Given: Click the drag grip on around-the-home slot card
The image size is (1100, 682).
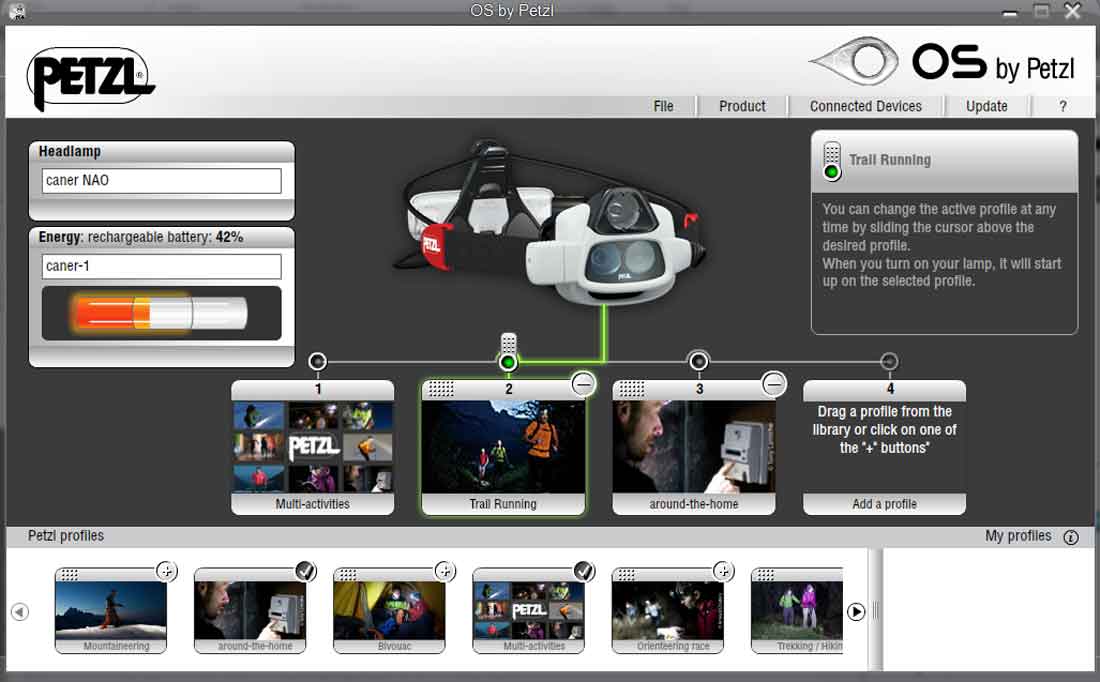Looking at the screenshot, I should click(x=631, y=389).
